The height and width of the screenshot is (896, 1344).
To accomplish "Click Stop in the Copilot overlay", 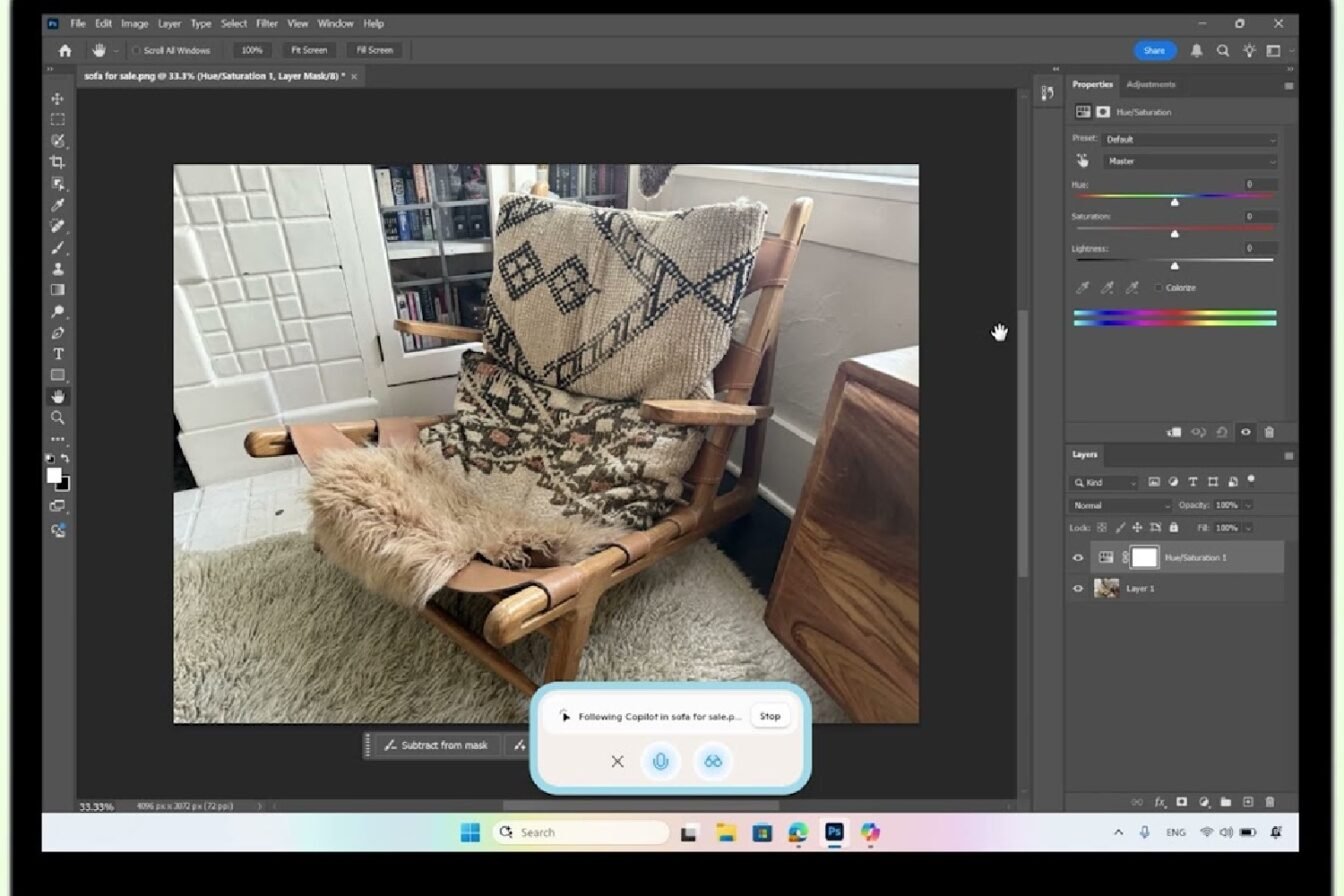I will pyautogui.click(x=770, y=716).
